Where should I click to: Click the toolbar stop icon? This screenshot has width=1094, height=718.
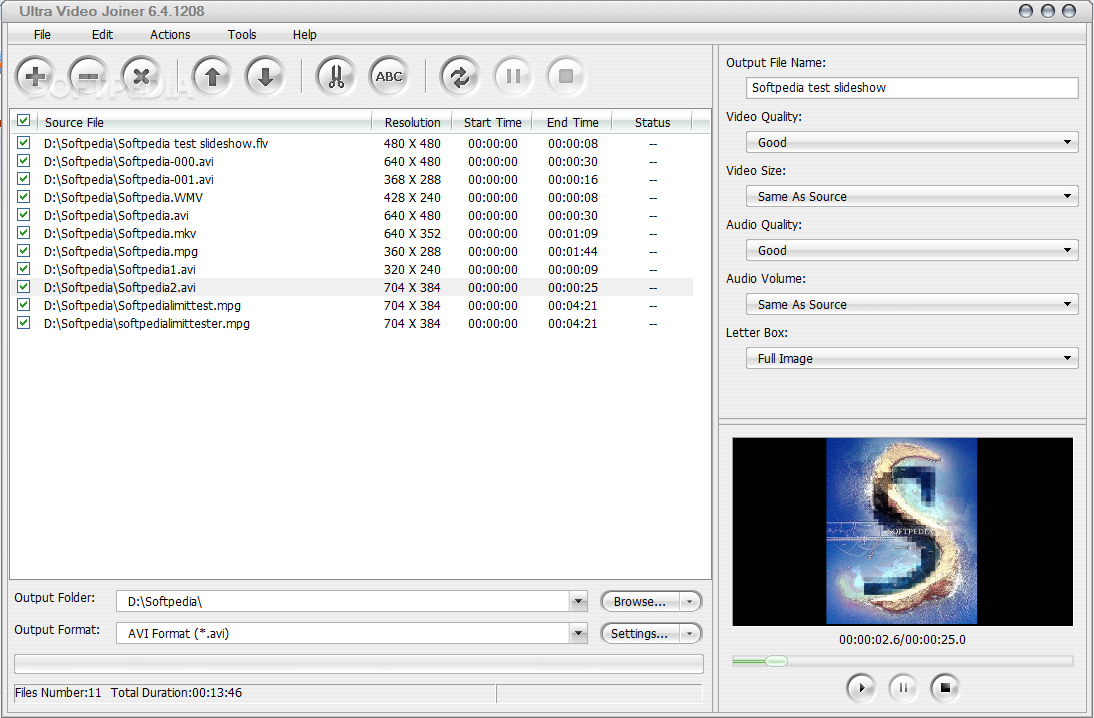566,76
